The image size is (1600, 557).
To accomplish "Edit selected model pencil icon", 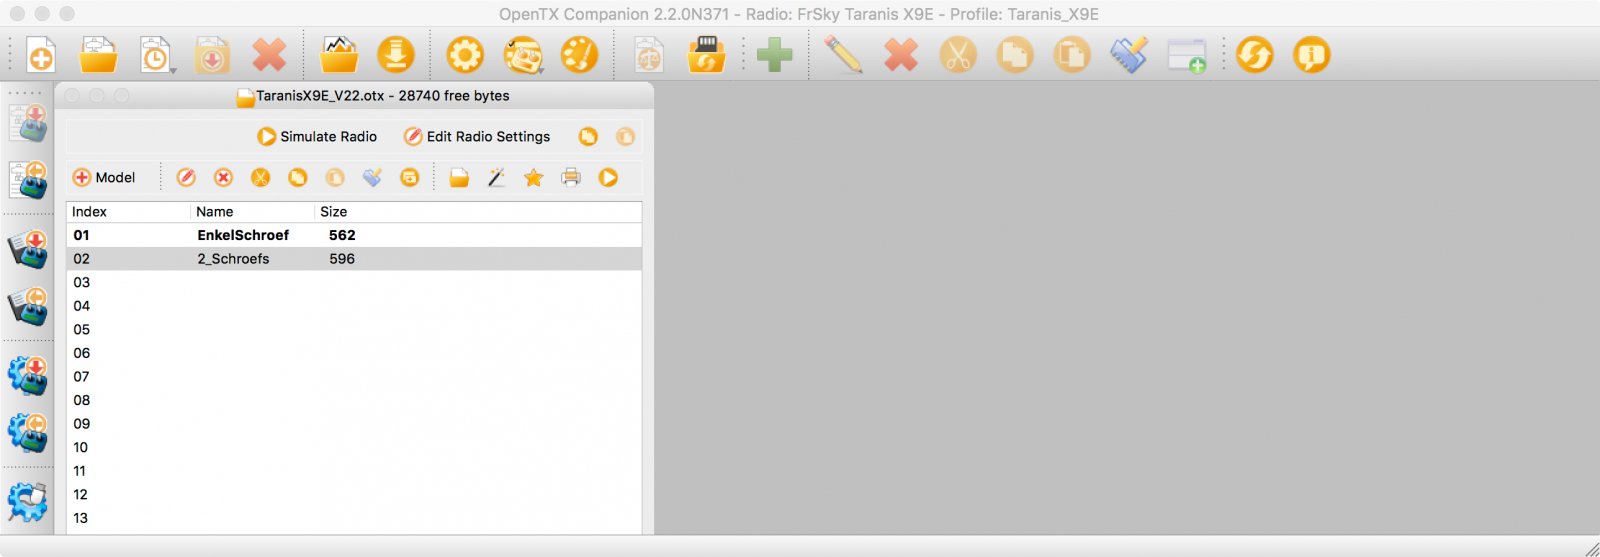I will (186, 178).
